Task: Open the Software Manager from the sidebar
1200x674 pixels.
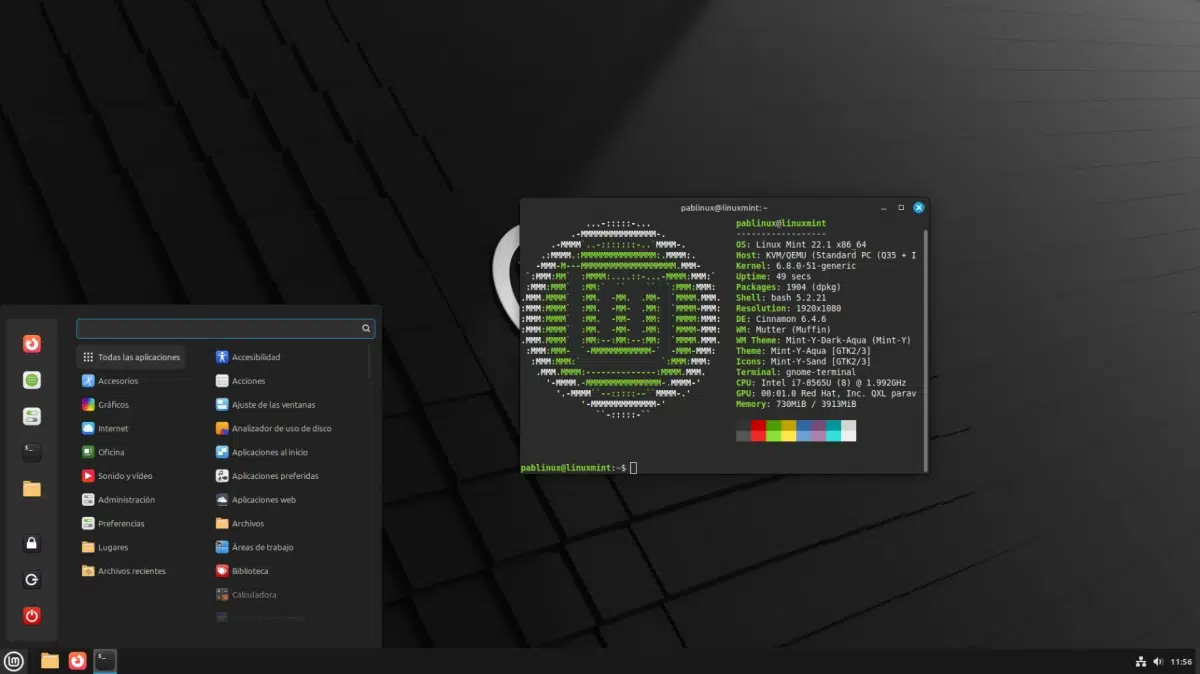Action: click(x=32, y=380)
